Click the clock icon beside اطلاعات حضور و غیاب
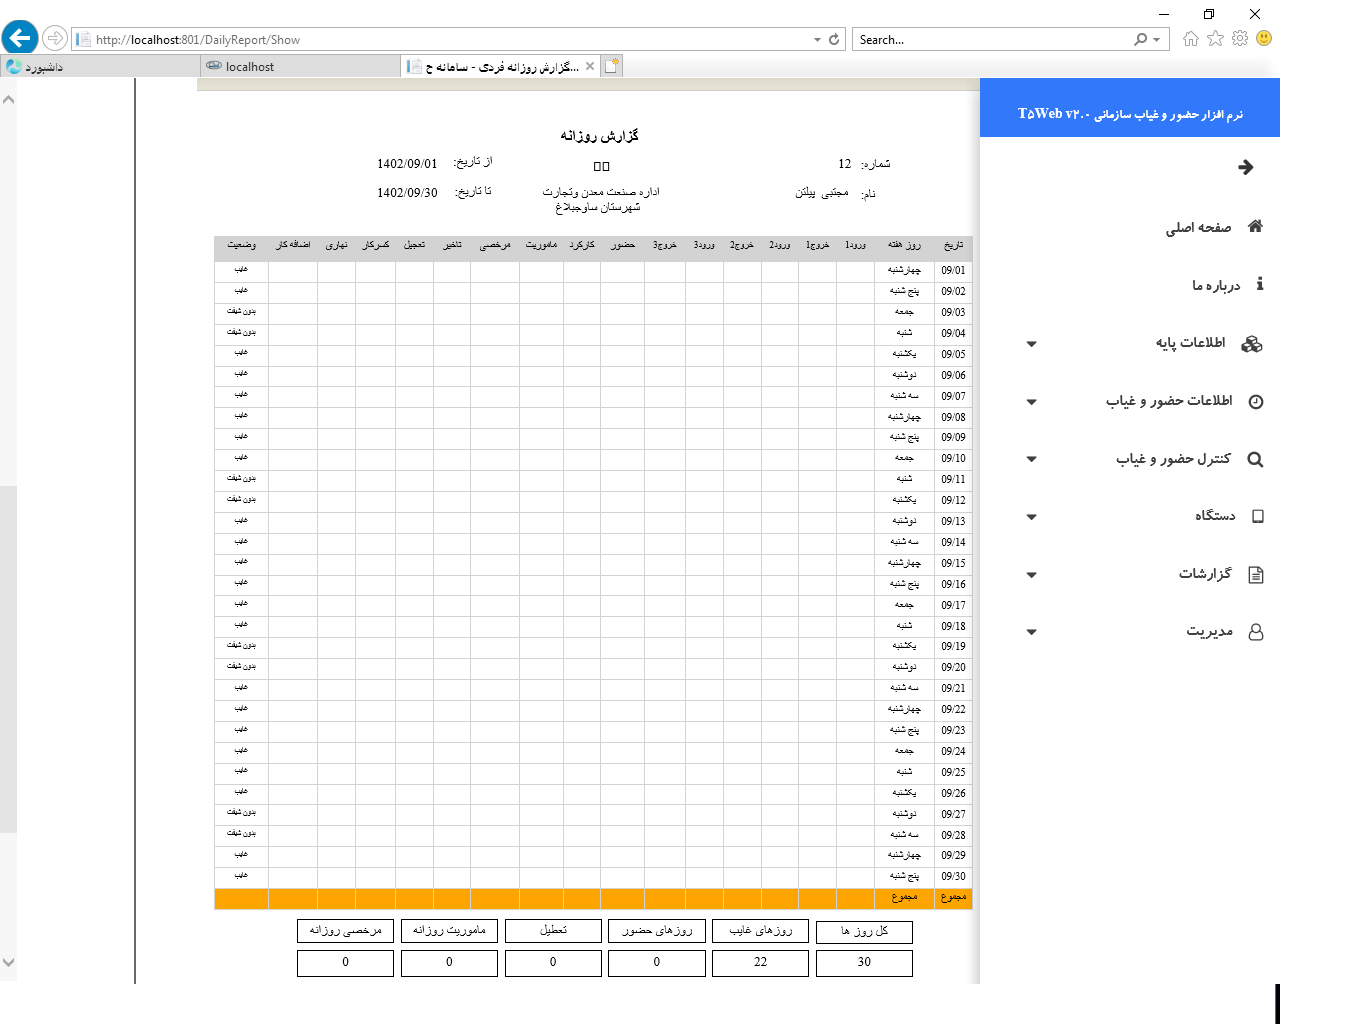 (x=1256, y=401)
